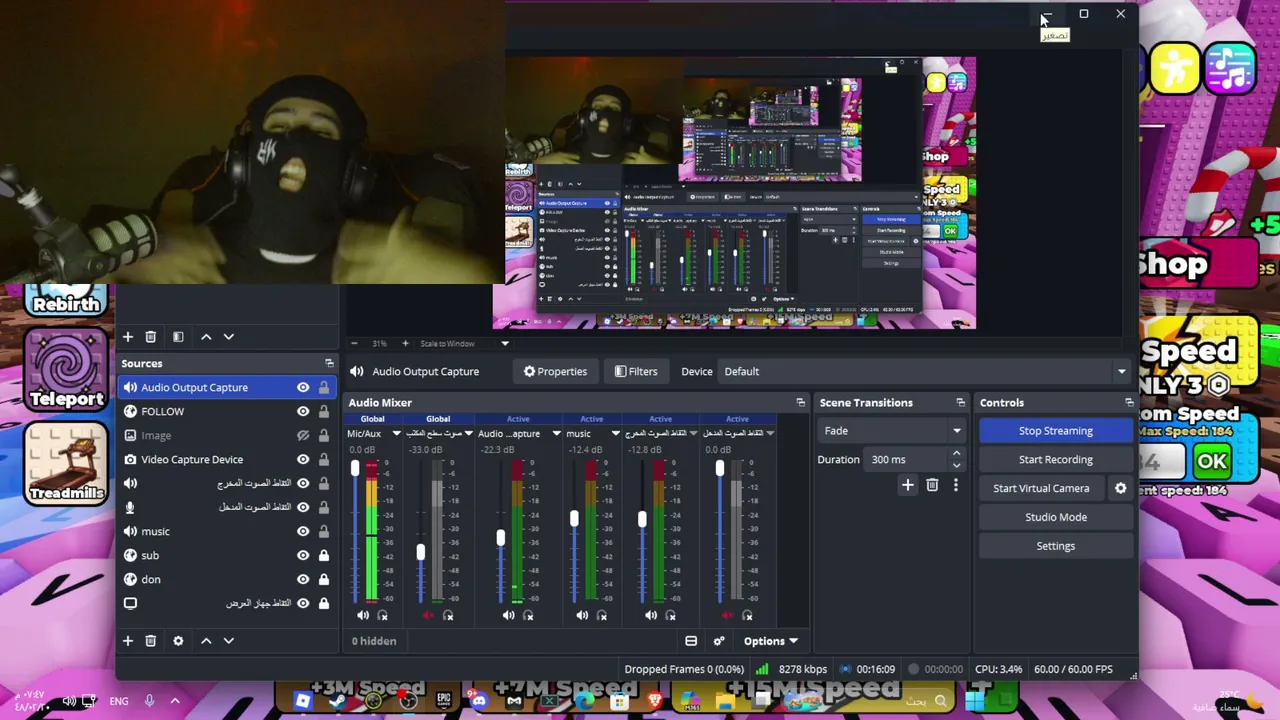
Task: Select the FOLLOW source row
Action: pos(227,411)
